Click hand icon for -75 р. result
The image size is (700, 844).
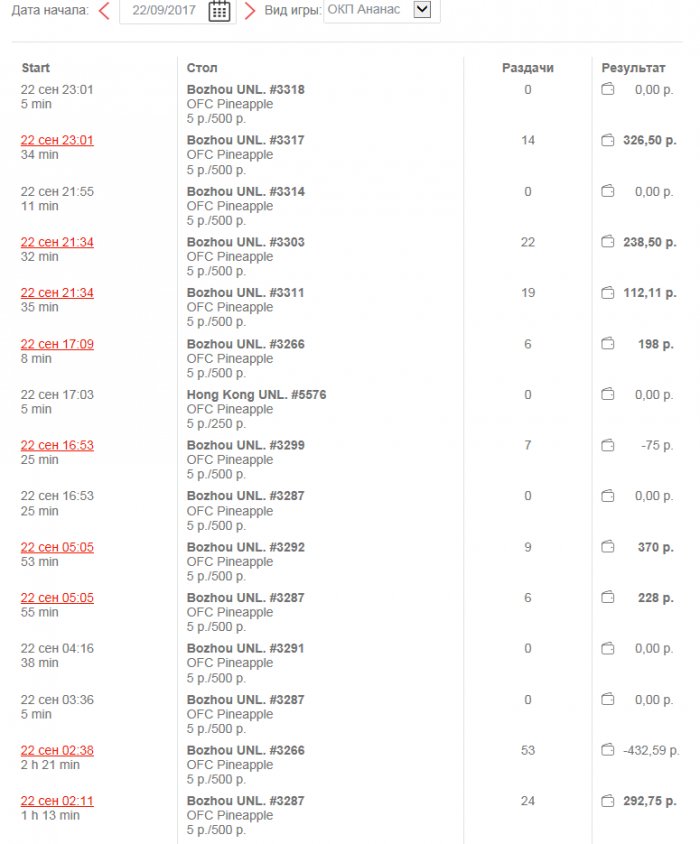pos(607,445)
